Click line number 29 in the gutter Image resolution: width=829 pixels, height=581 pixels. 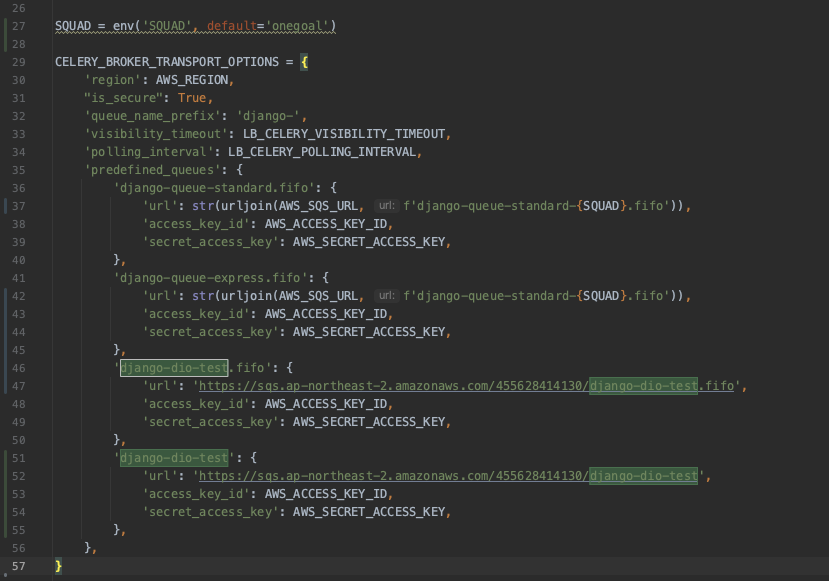click(x=19, y=62)
